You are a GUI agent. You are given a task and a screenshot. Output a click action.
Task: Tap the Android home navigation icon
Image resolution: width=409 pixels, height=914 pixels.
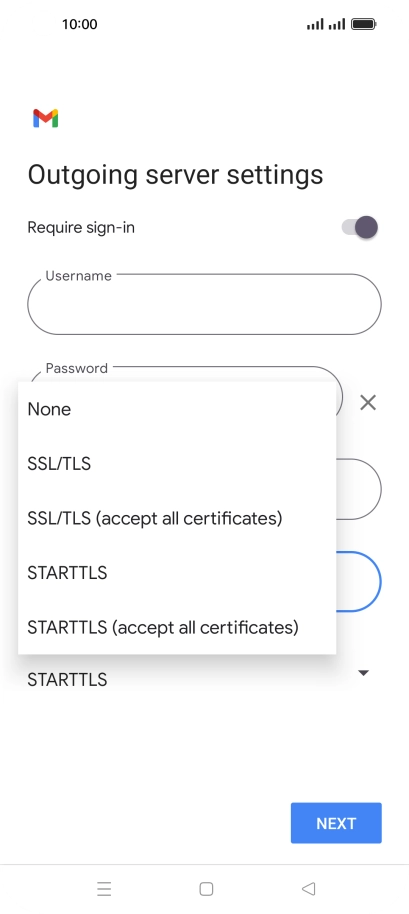[x=206, y=888]
